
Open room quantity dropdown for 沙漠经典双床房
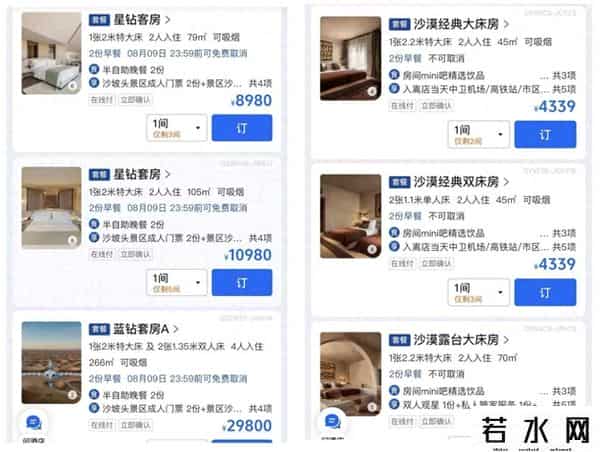point(479,292)
